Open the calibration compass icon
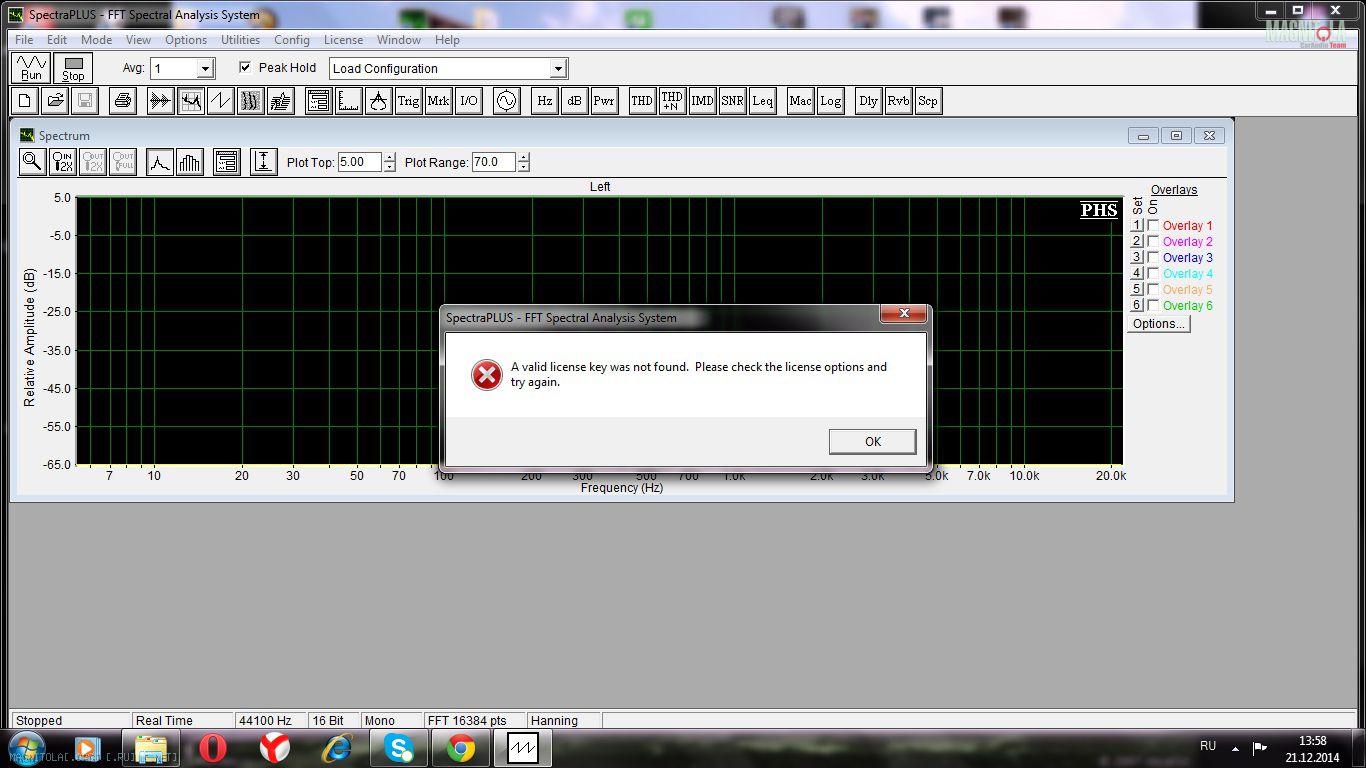Viewport: 1366px width, 768px height. pyautogui.click(x=379, y=101)
